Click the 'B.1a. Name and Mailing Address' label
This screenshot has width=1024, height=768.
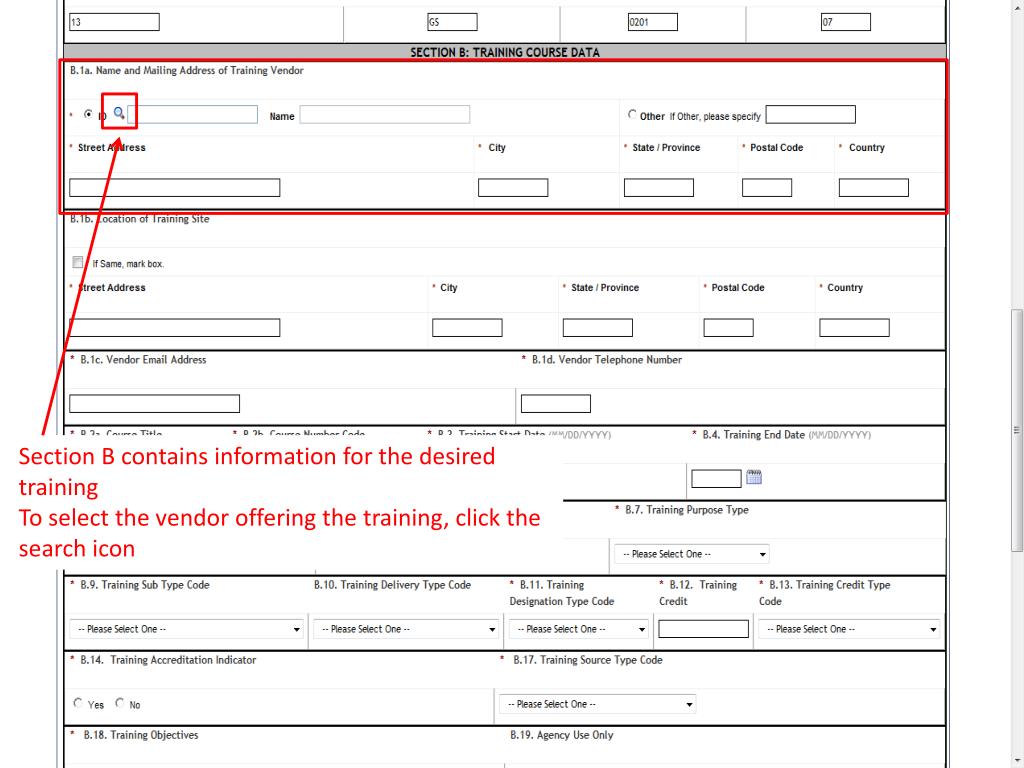click(187, 71)
